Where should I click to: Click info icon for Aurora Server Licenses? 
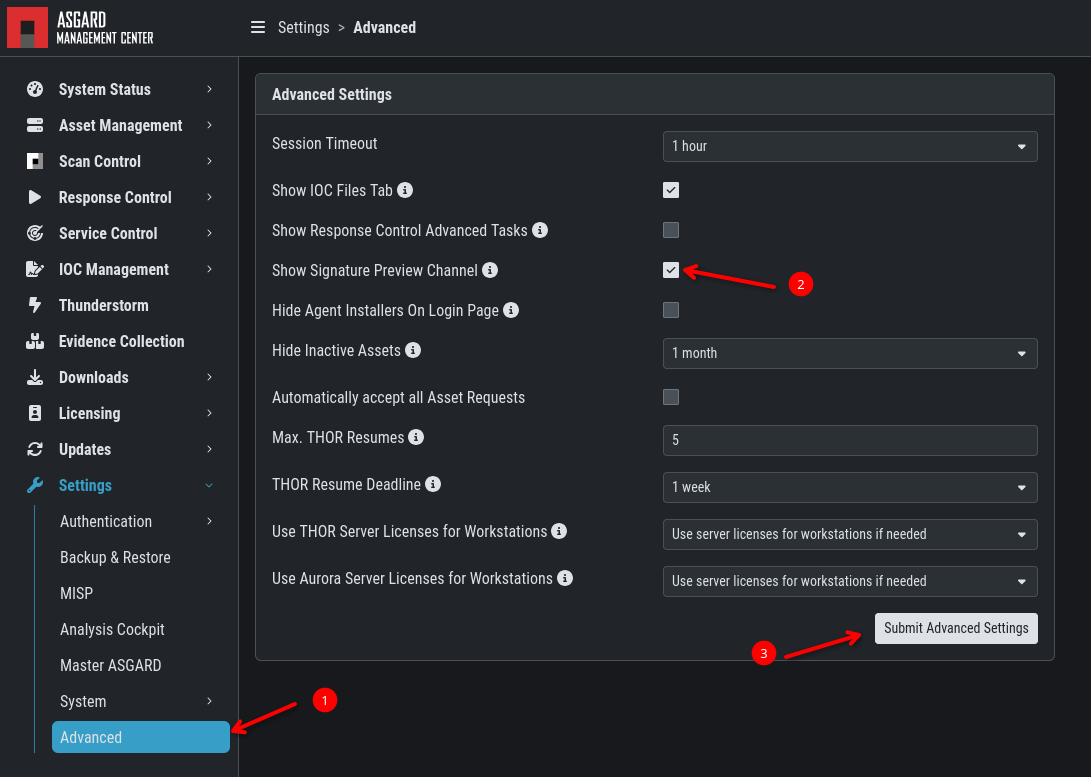coord(565,578)
